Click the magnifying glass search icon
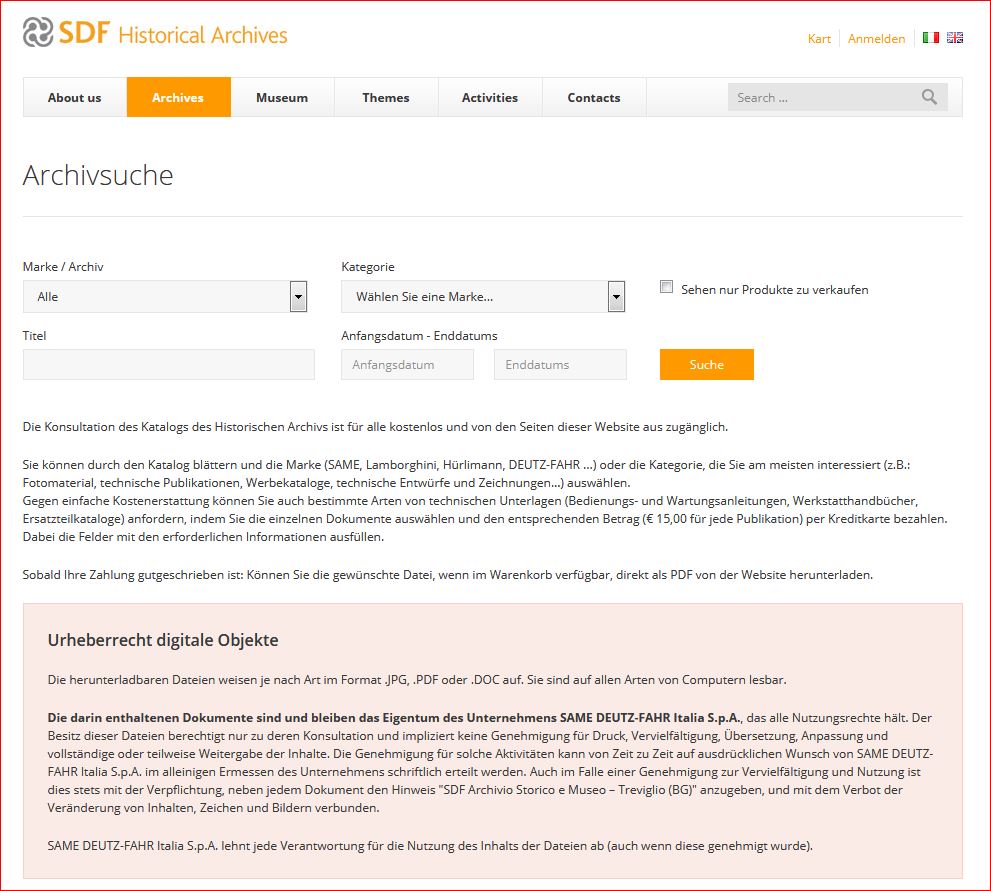 pyautogui.click(x=929, y=97)
